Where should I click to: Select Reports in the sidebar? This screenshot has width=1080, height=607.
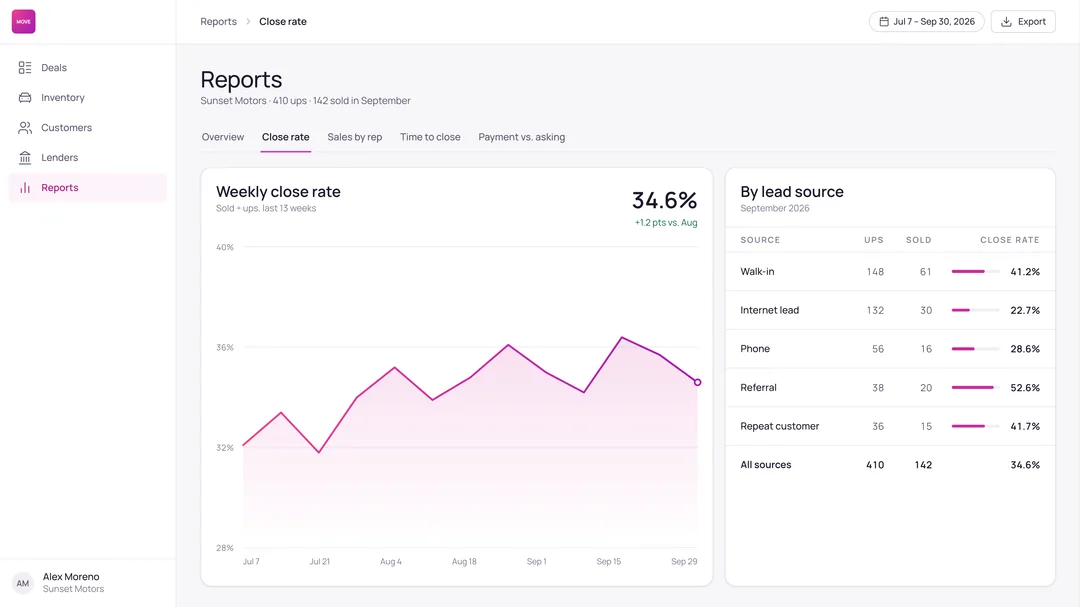87,187
